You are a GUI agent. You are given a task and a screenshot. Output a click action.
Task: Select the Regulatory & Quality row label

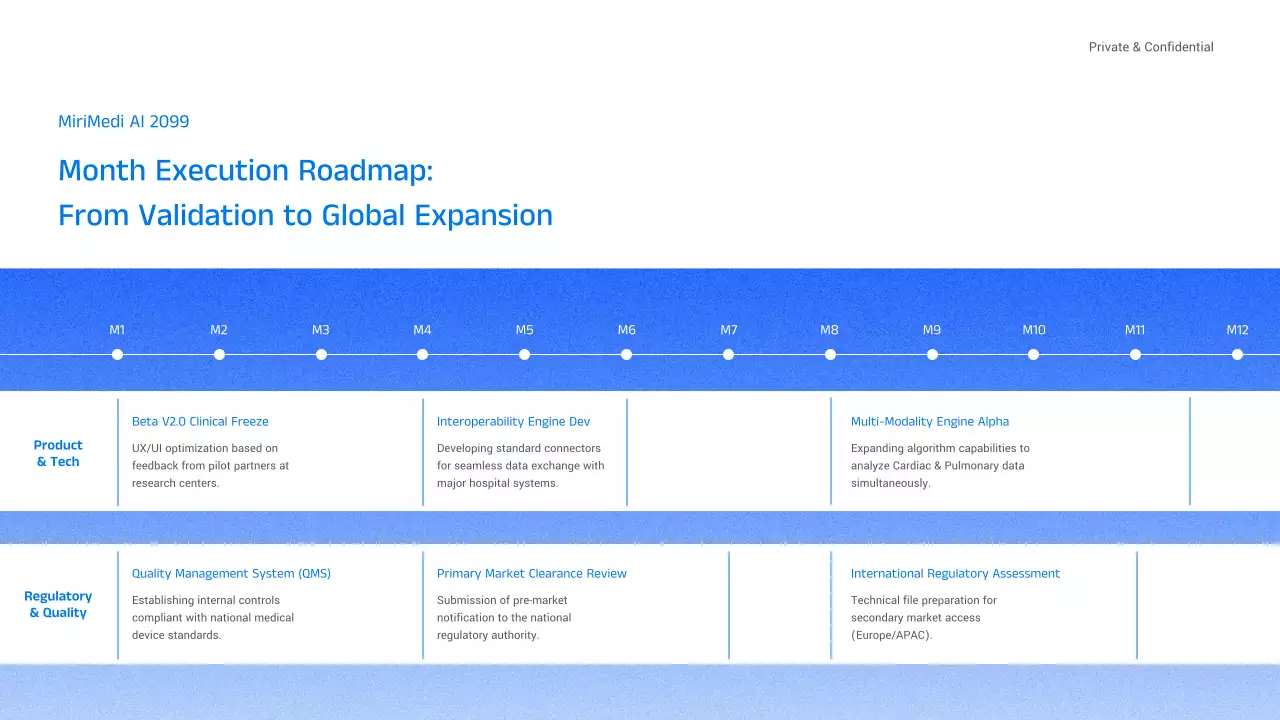pyautogui.click(x=58, y=604)
